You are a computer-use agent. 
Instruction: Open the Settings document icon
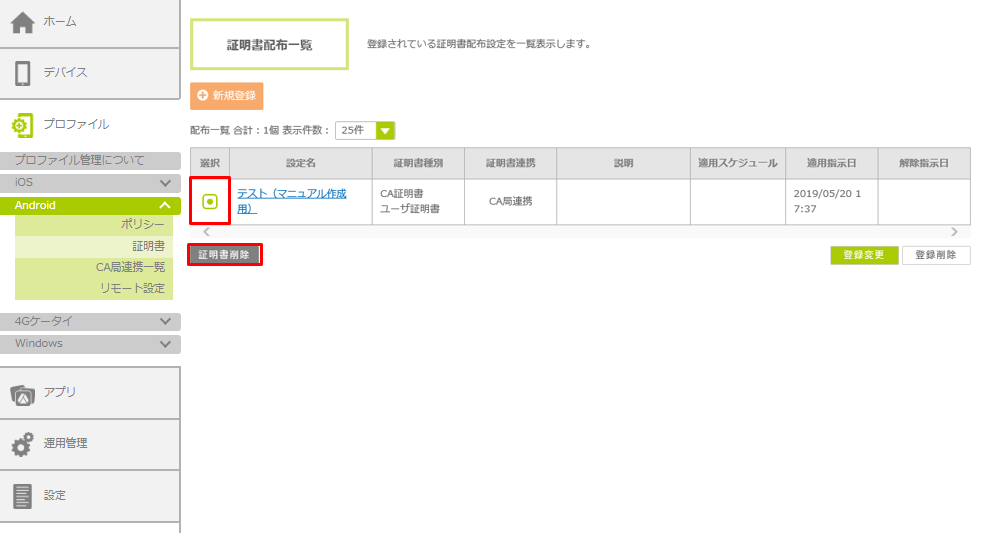pos(22,496)
